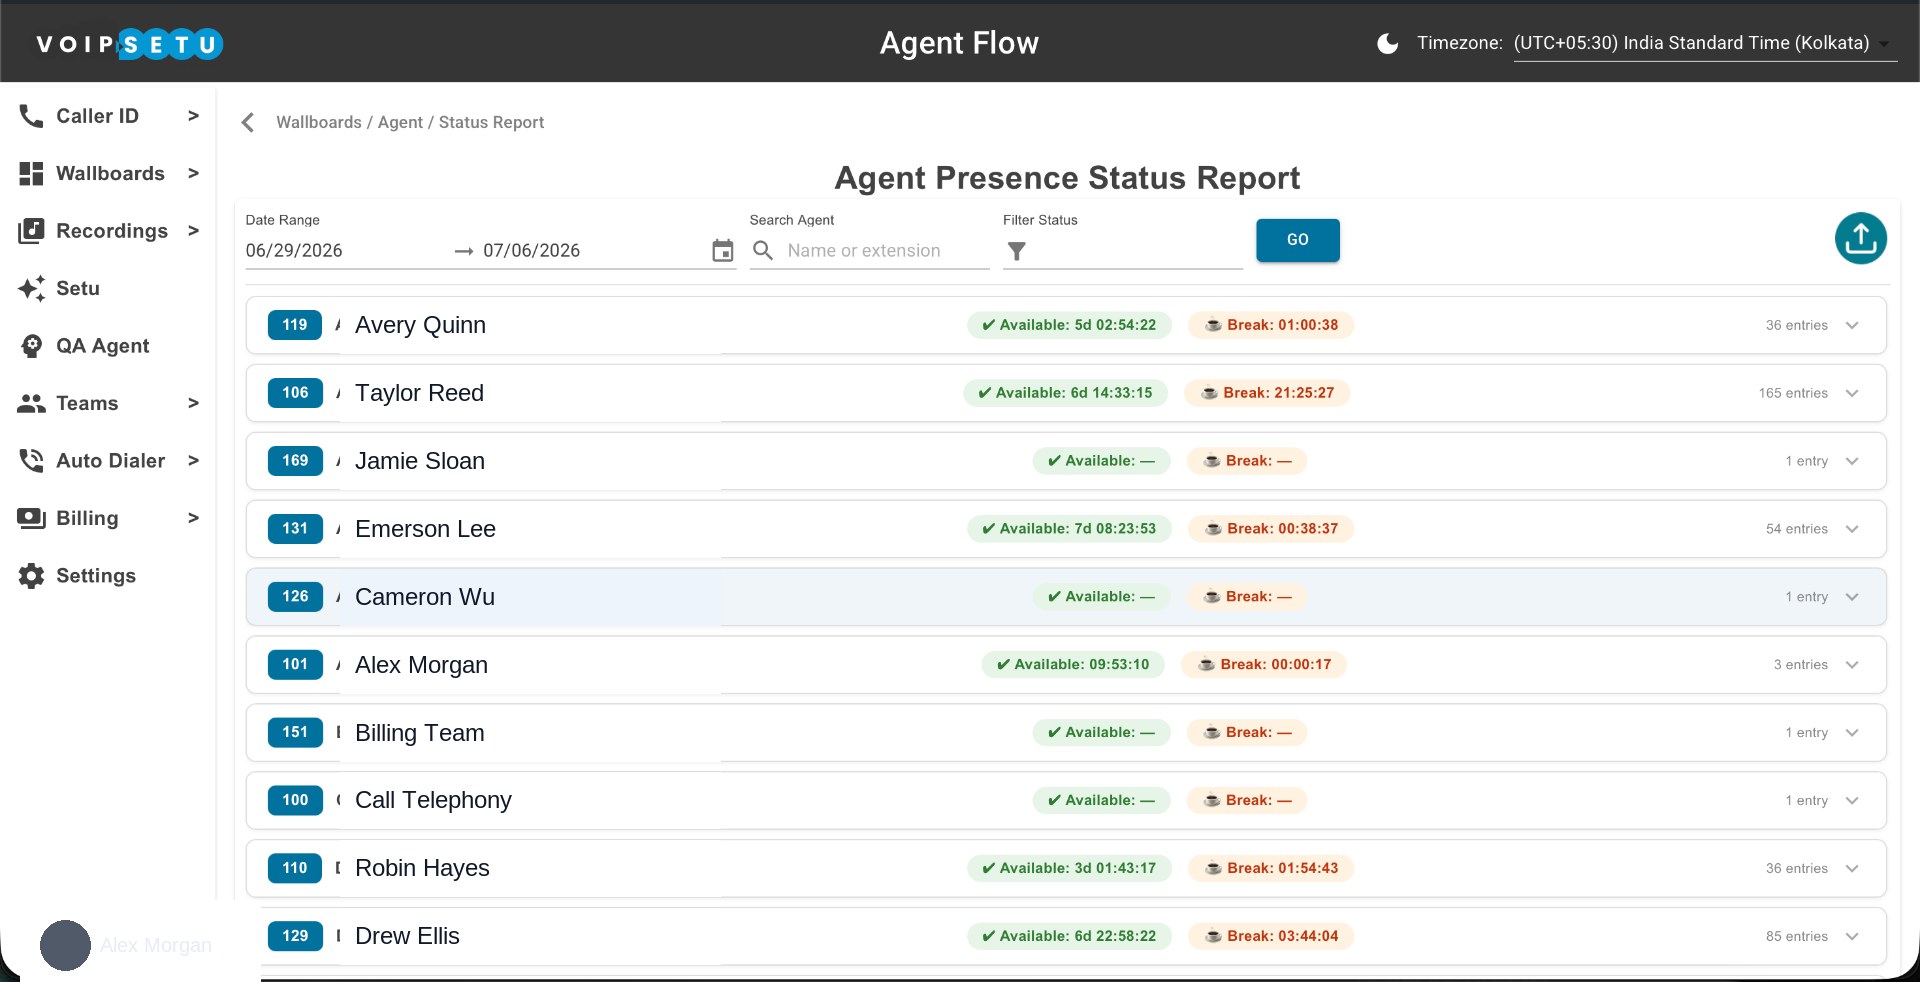Click the Wallboards dashboard icon

click(x=31, y=174)
